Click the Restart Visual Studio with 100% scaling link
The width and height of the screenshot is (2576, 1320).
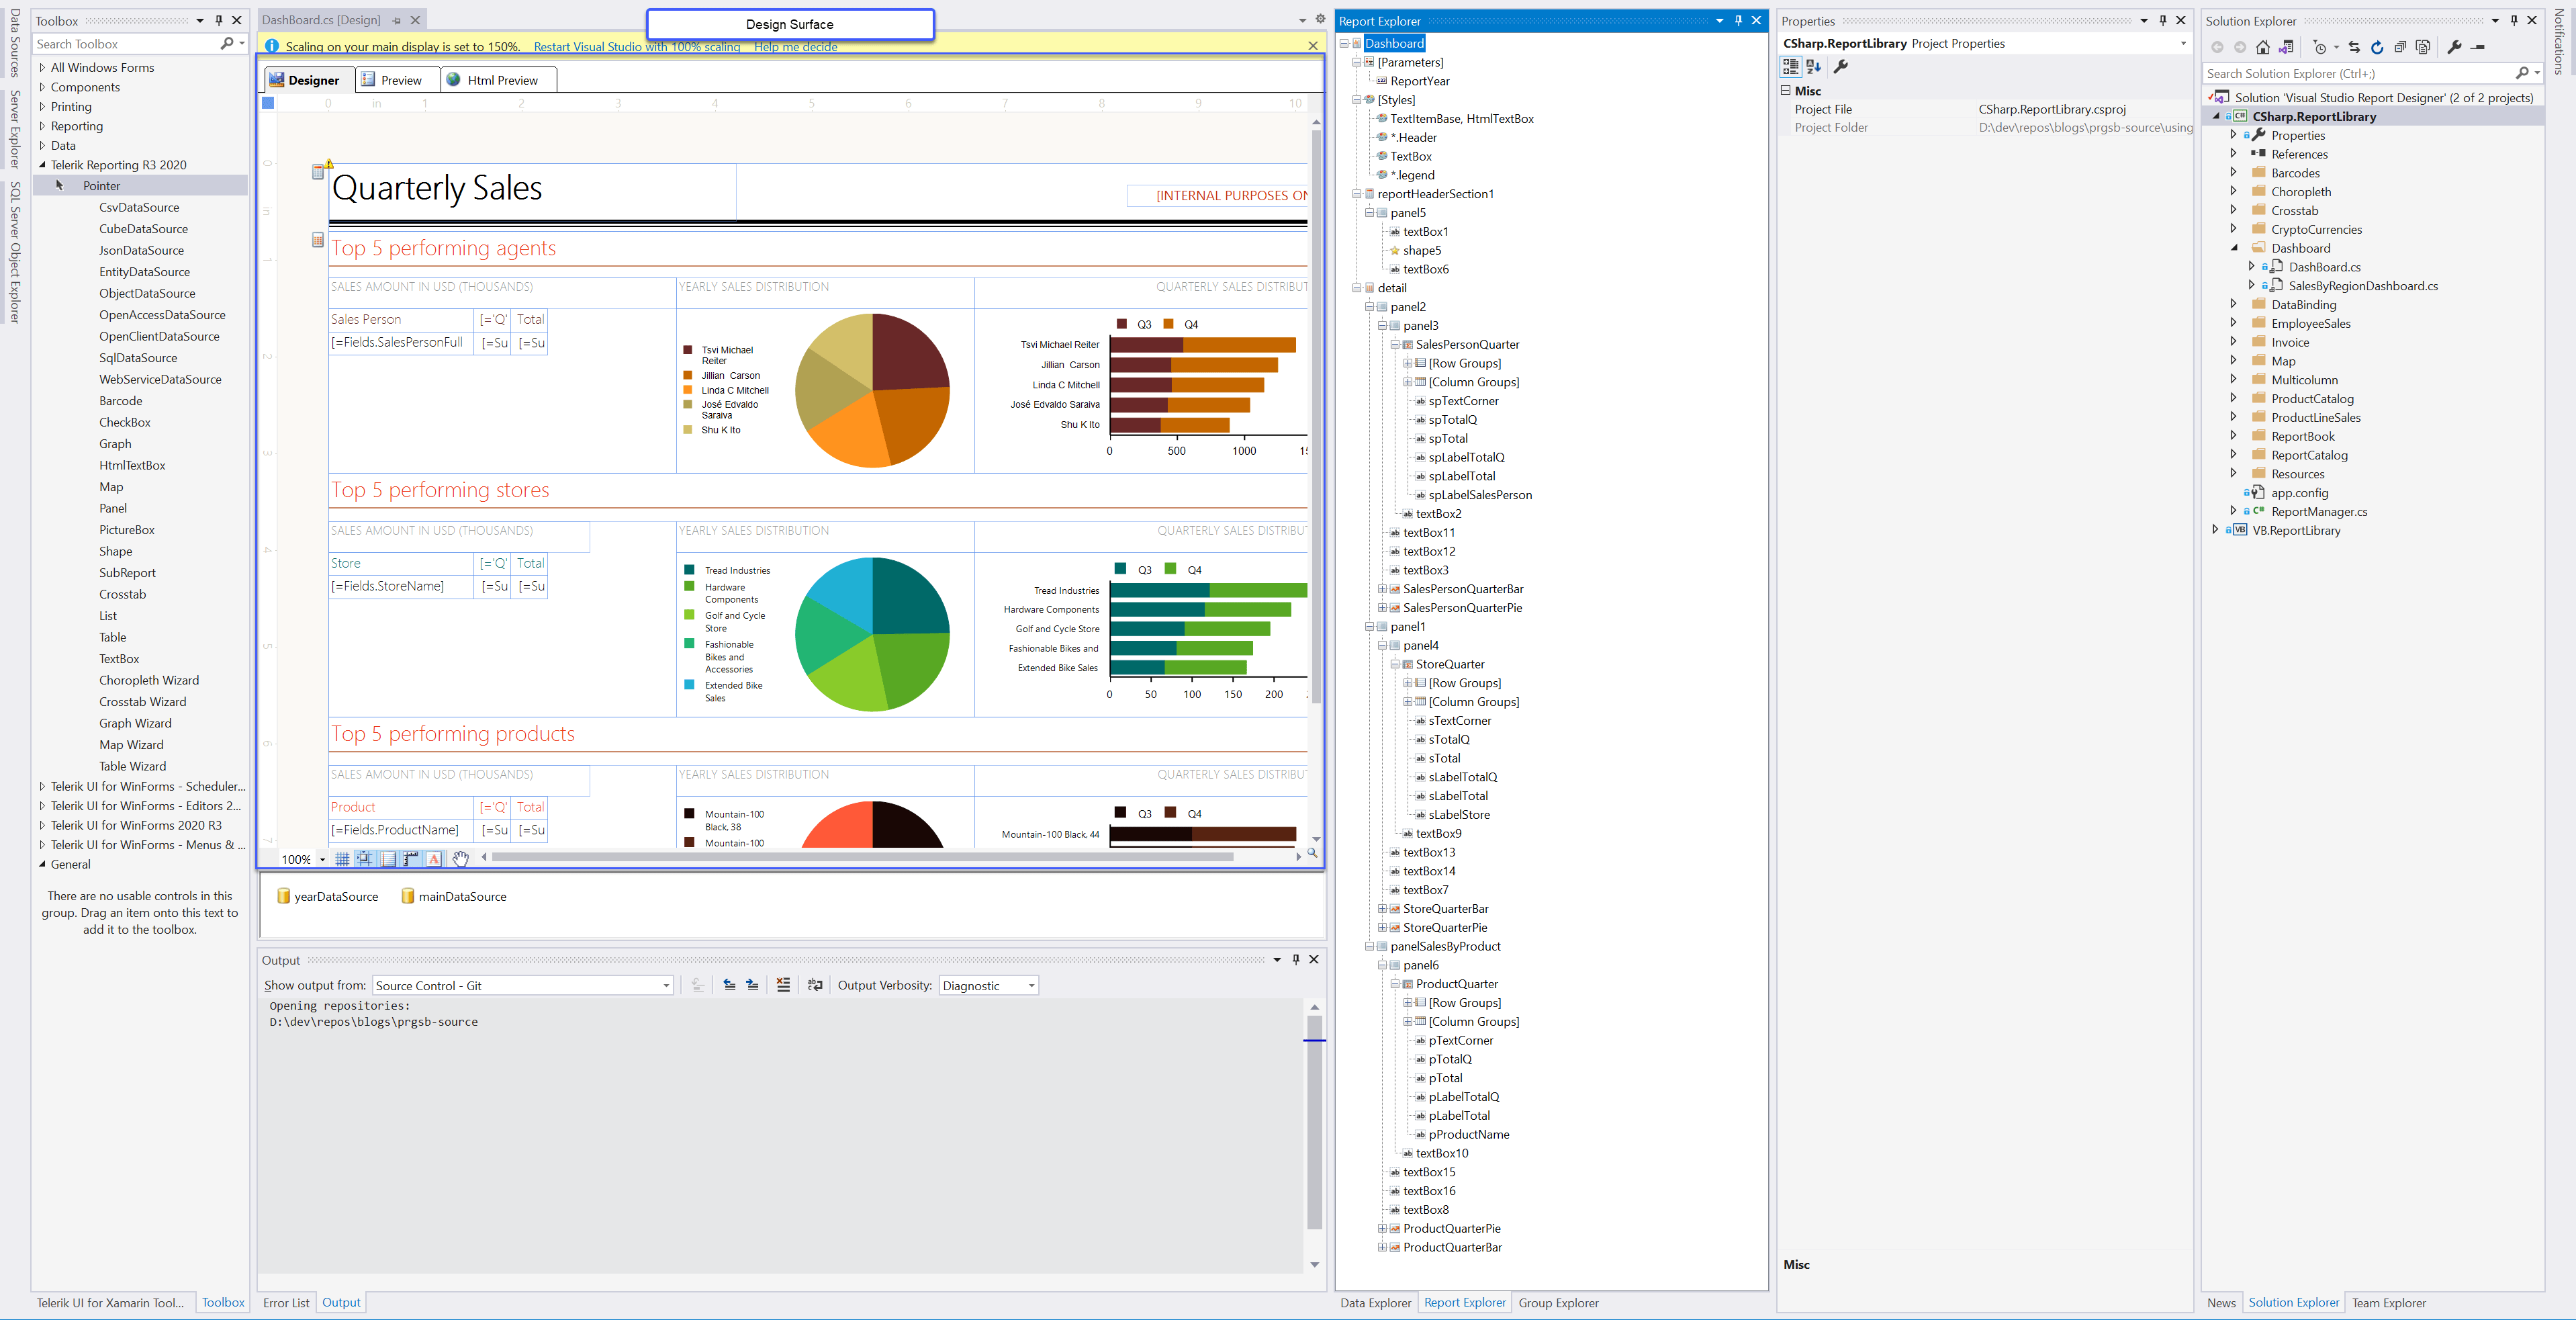pos(637,47)
